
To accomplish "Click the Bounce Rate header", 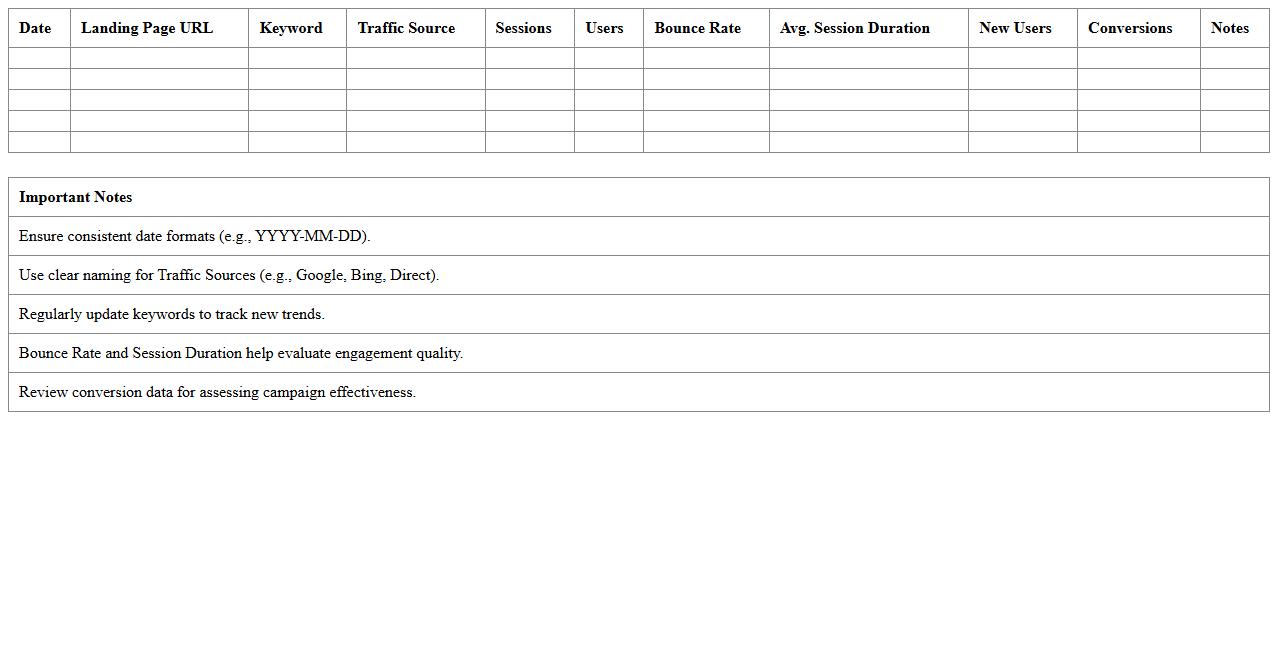I will pos(697,28).
